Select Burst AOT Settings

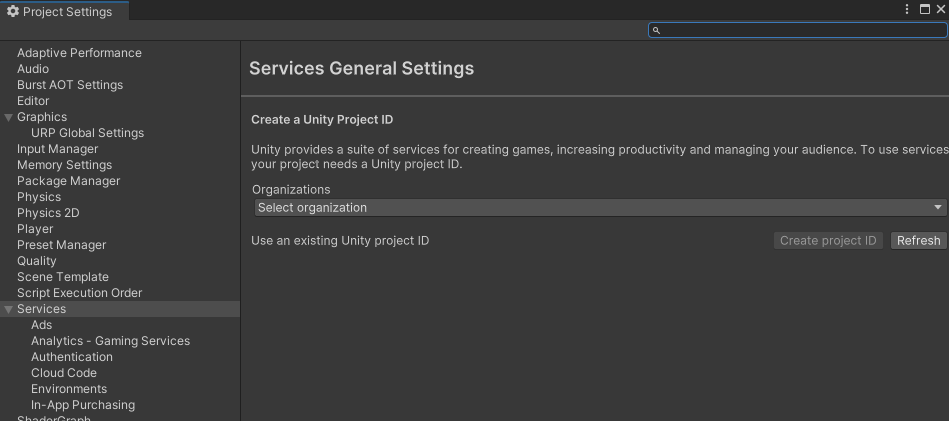point(70,85)
